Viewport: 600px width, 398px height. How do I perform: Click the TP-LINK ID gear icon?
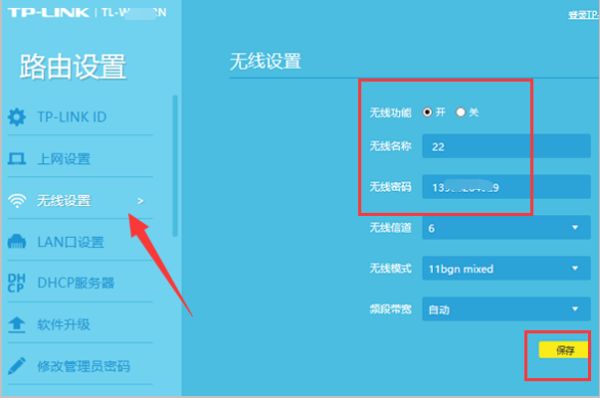click(x=17, y=117)
